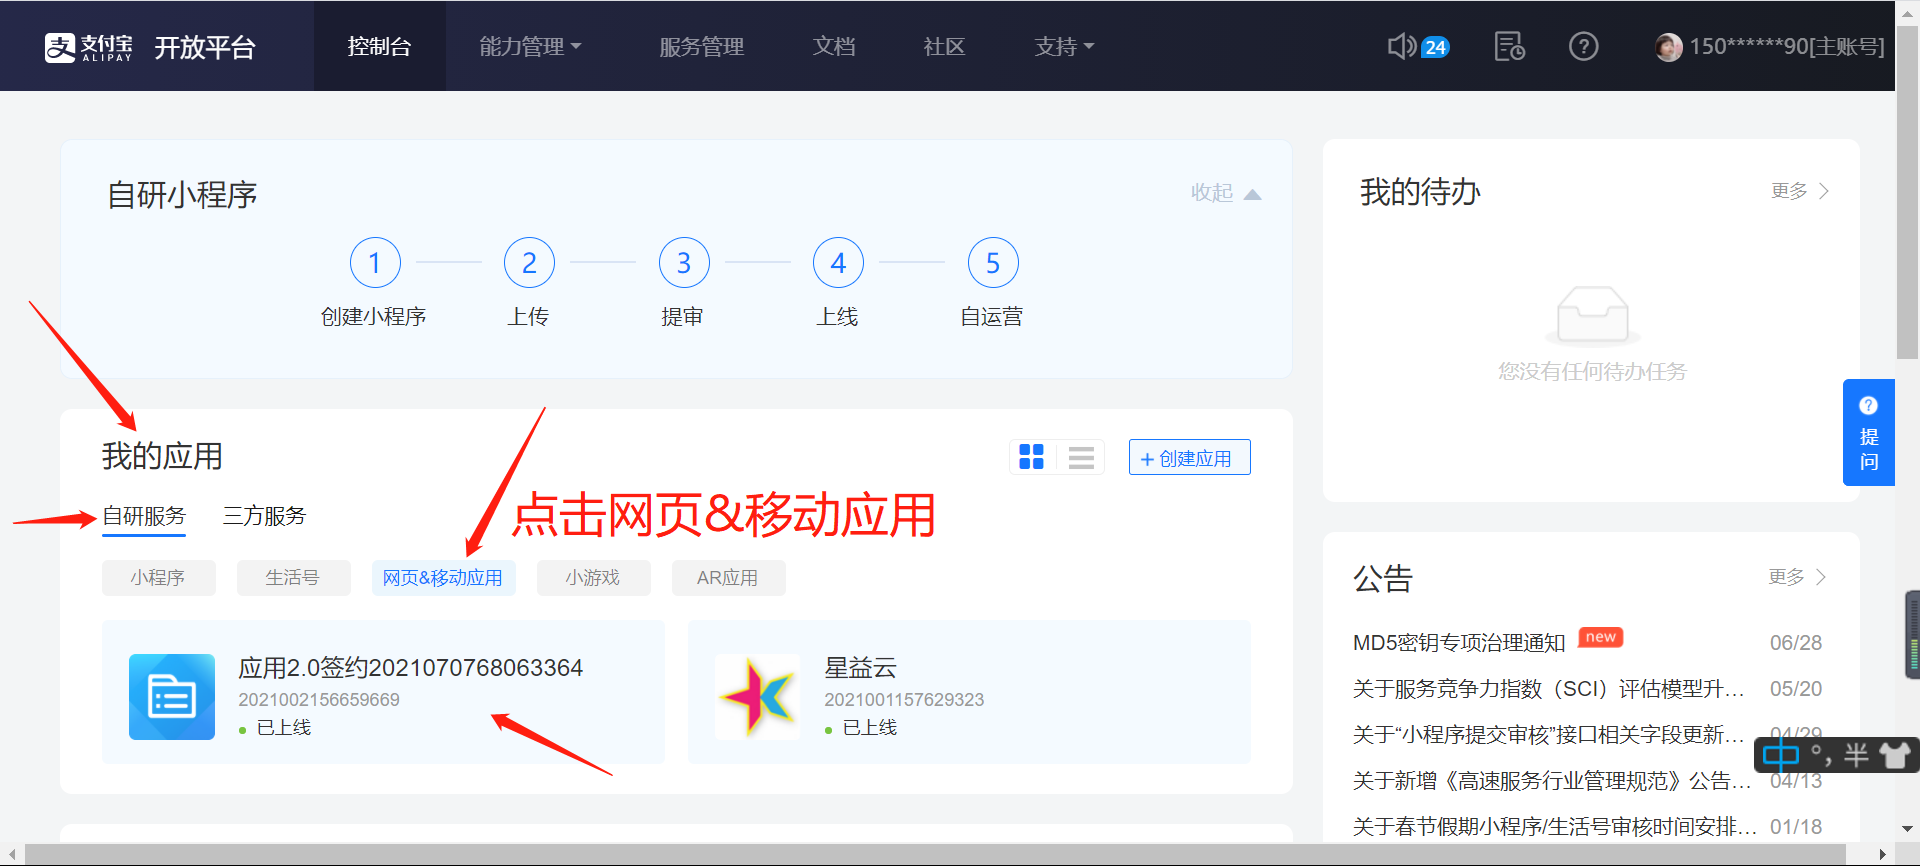Open 服务管理 in top navigation
This screenshot has height=866, width=1920.
(701, 46)
